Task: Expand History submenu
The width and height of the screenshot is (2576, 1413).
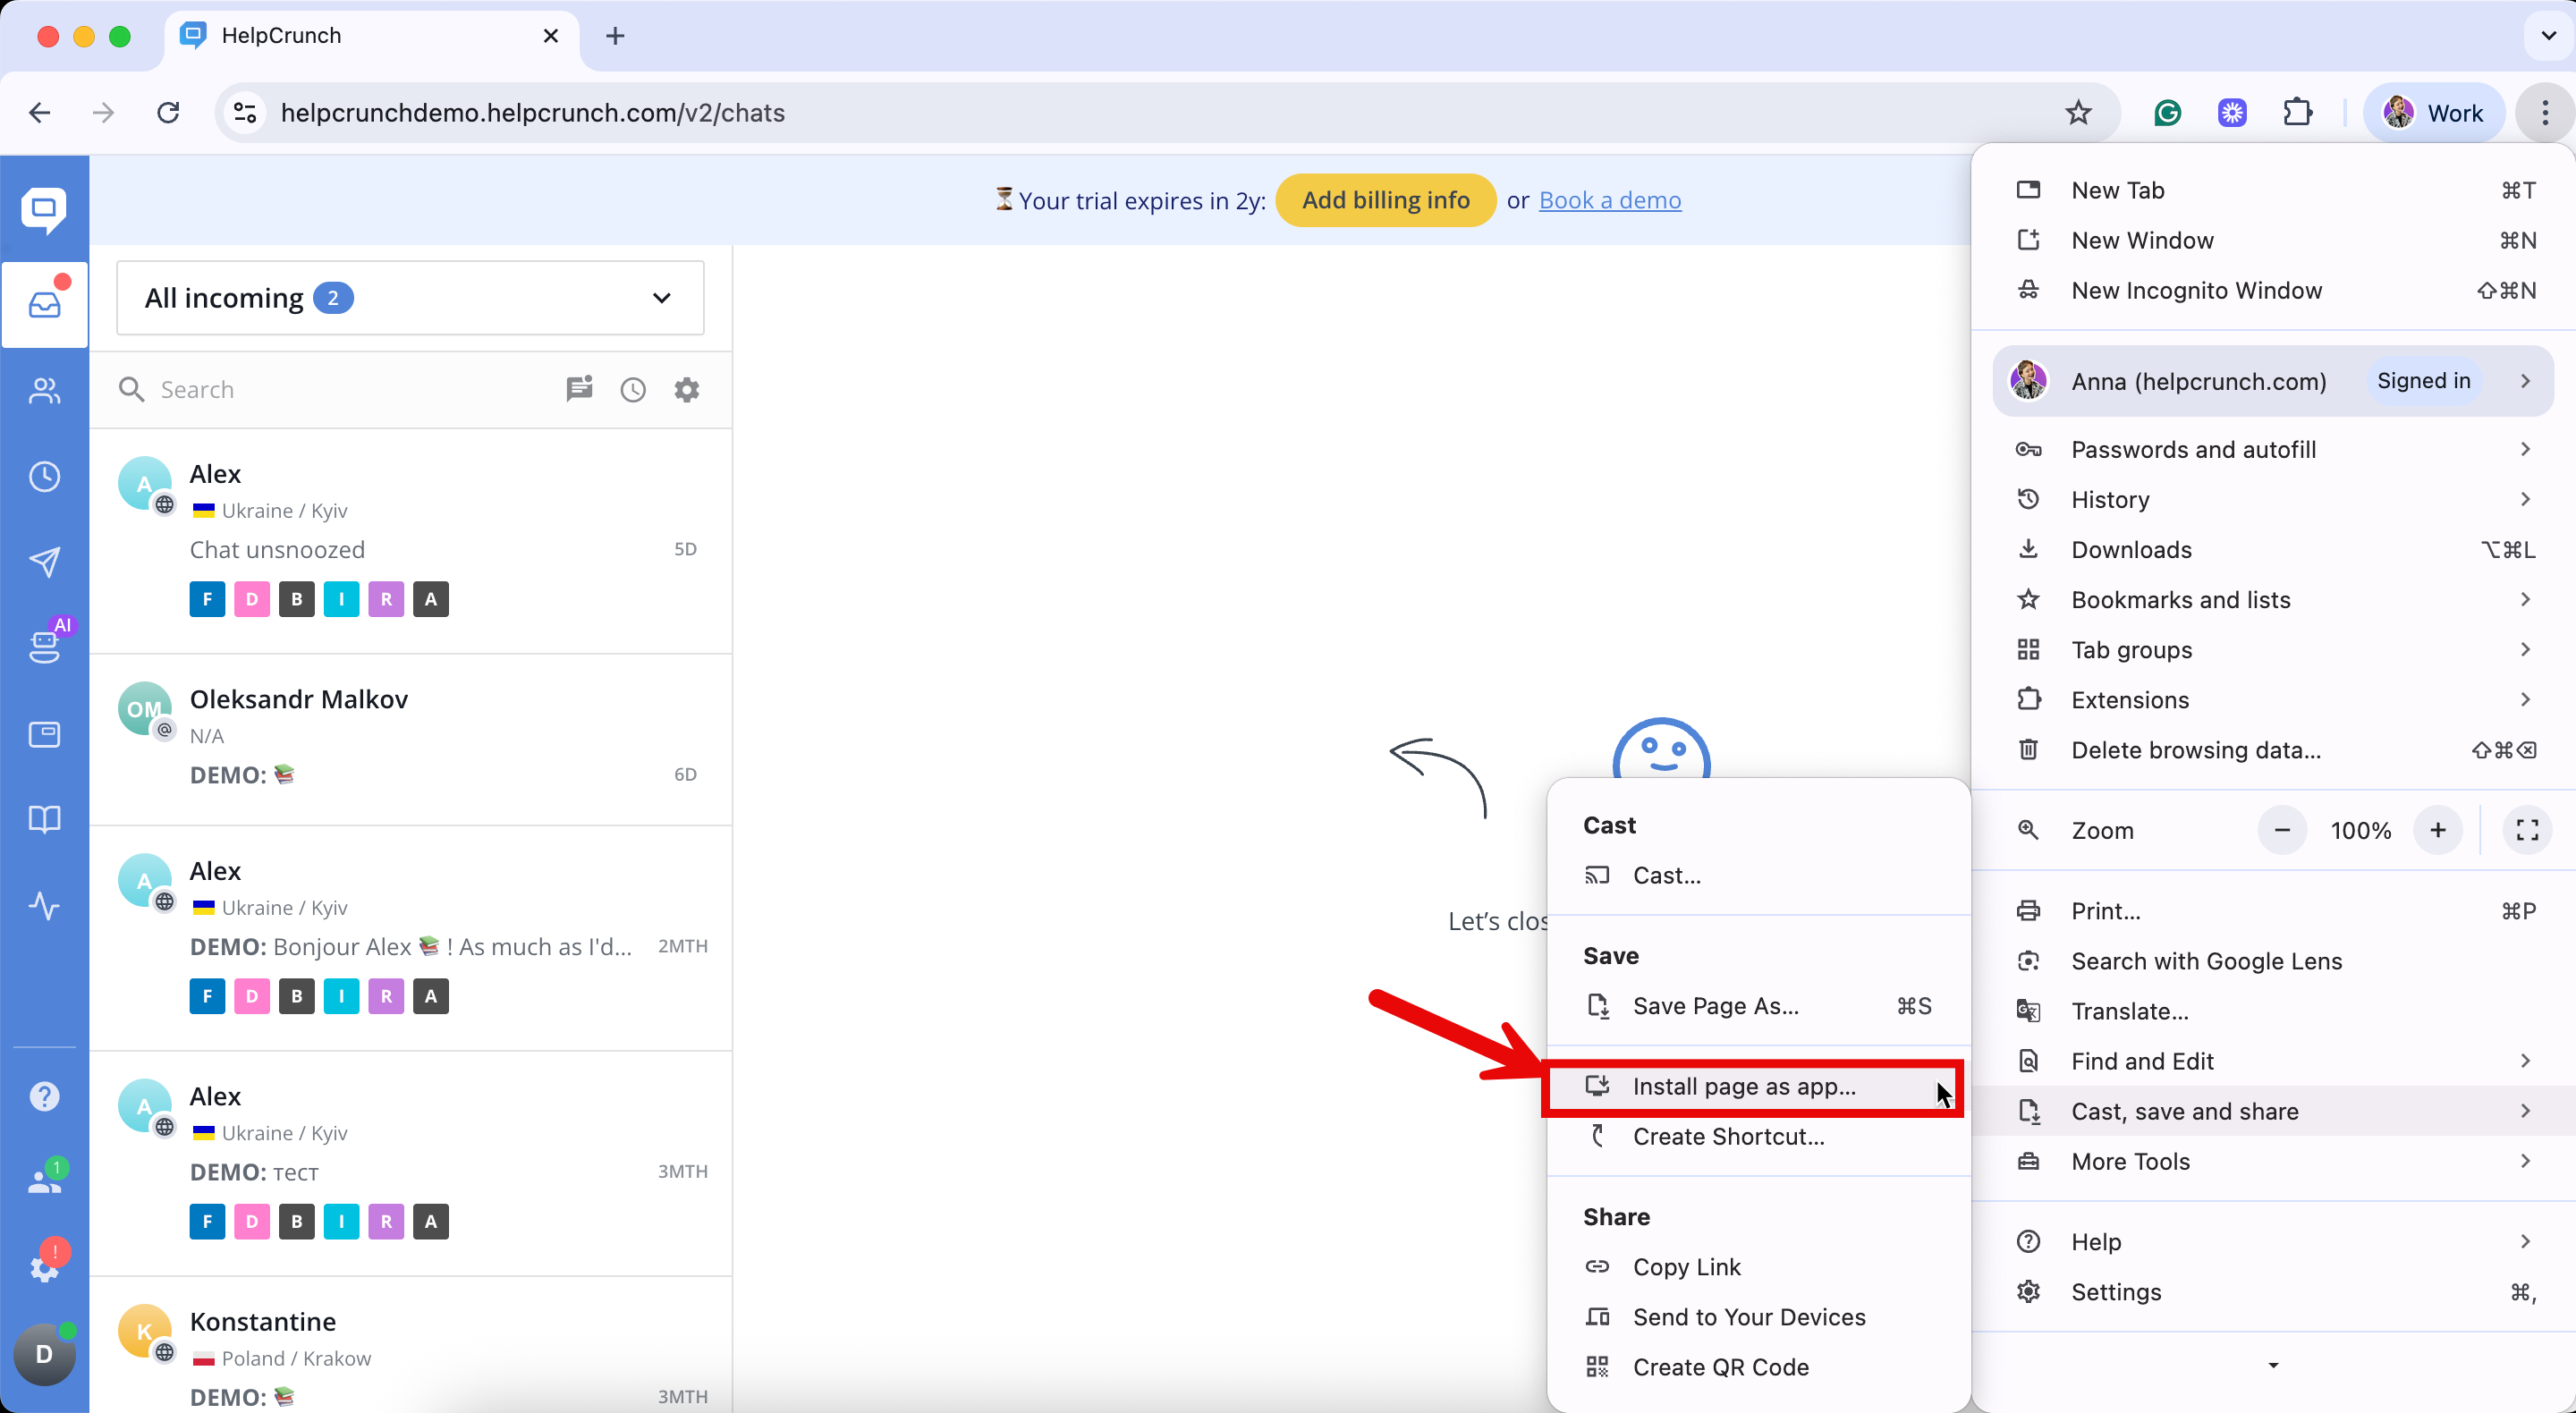Action: pos(2272,500)
